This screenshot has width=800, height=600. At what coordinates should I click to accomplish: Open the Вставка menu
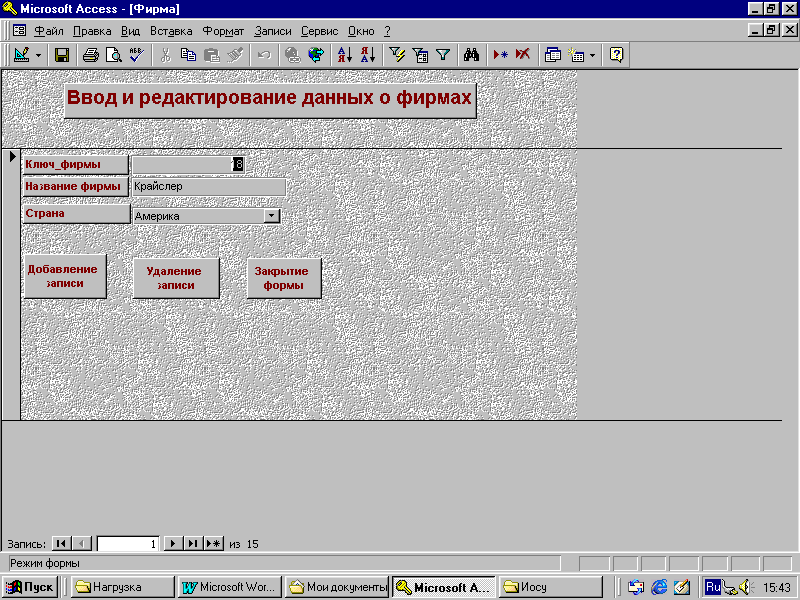[171, 31]
